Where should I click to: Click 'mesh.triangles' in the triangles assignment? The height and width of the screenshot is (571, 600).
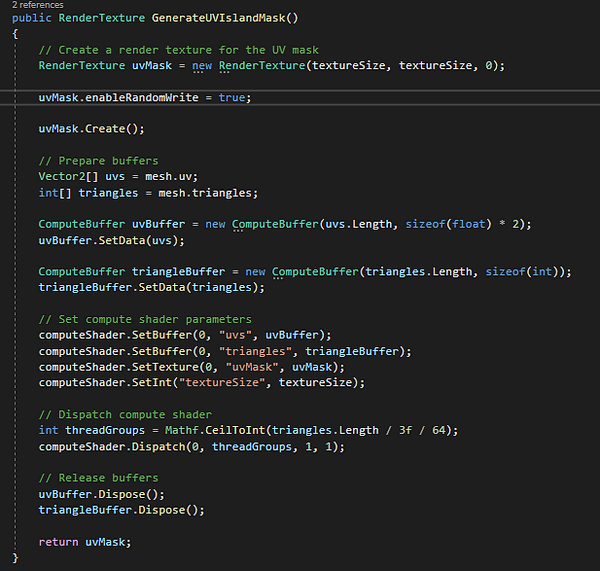[x=205, y=193]
